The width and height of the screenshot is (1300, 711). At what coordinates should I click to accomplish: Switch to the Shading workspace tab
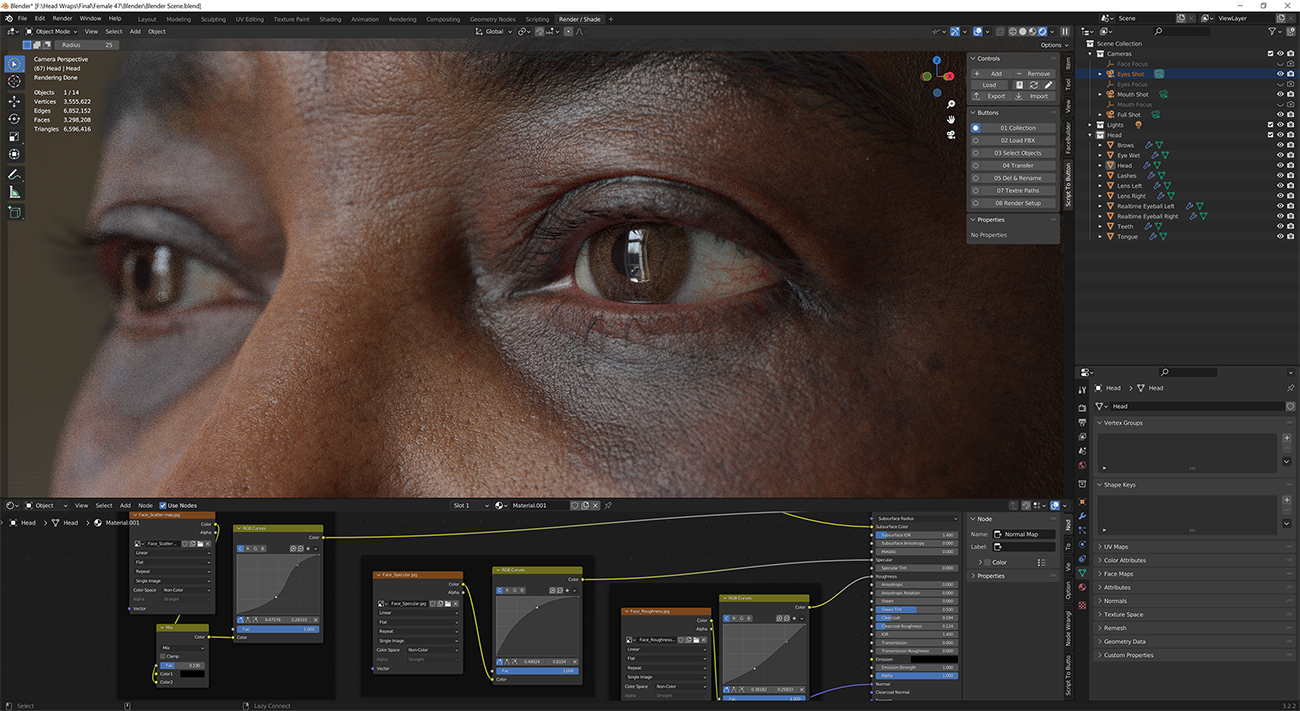[x=330, y=18]
